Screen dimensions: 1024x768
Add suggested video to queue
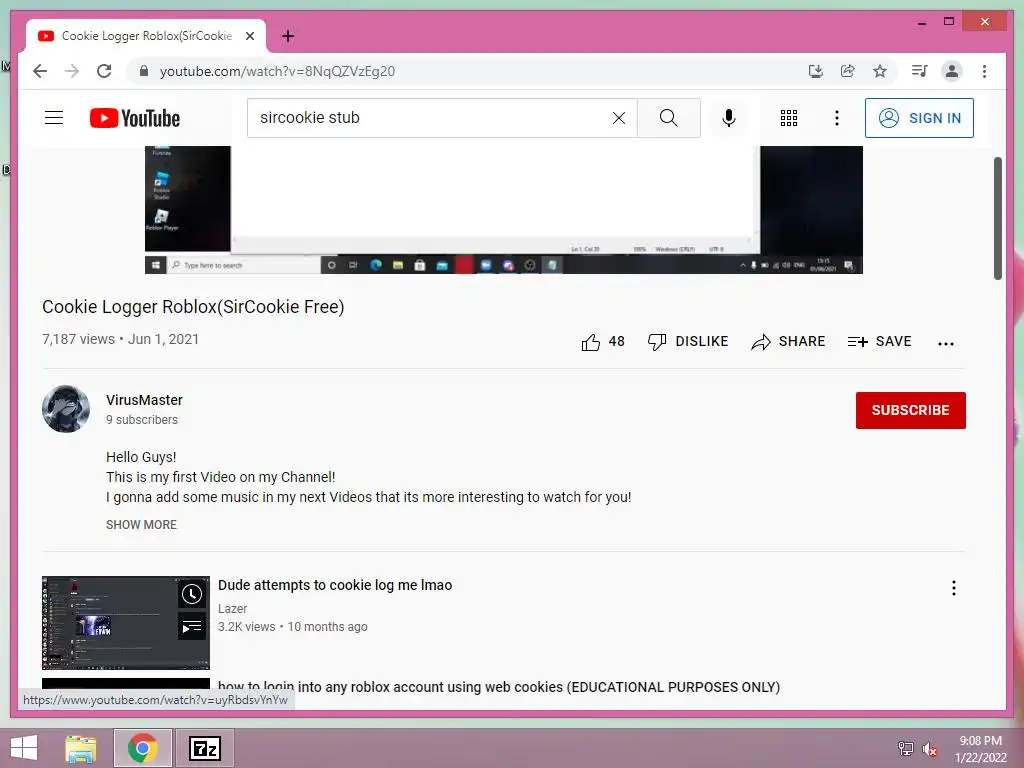[191, 627]
